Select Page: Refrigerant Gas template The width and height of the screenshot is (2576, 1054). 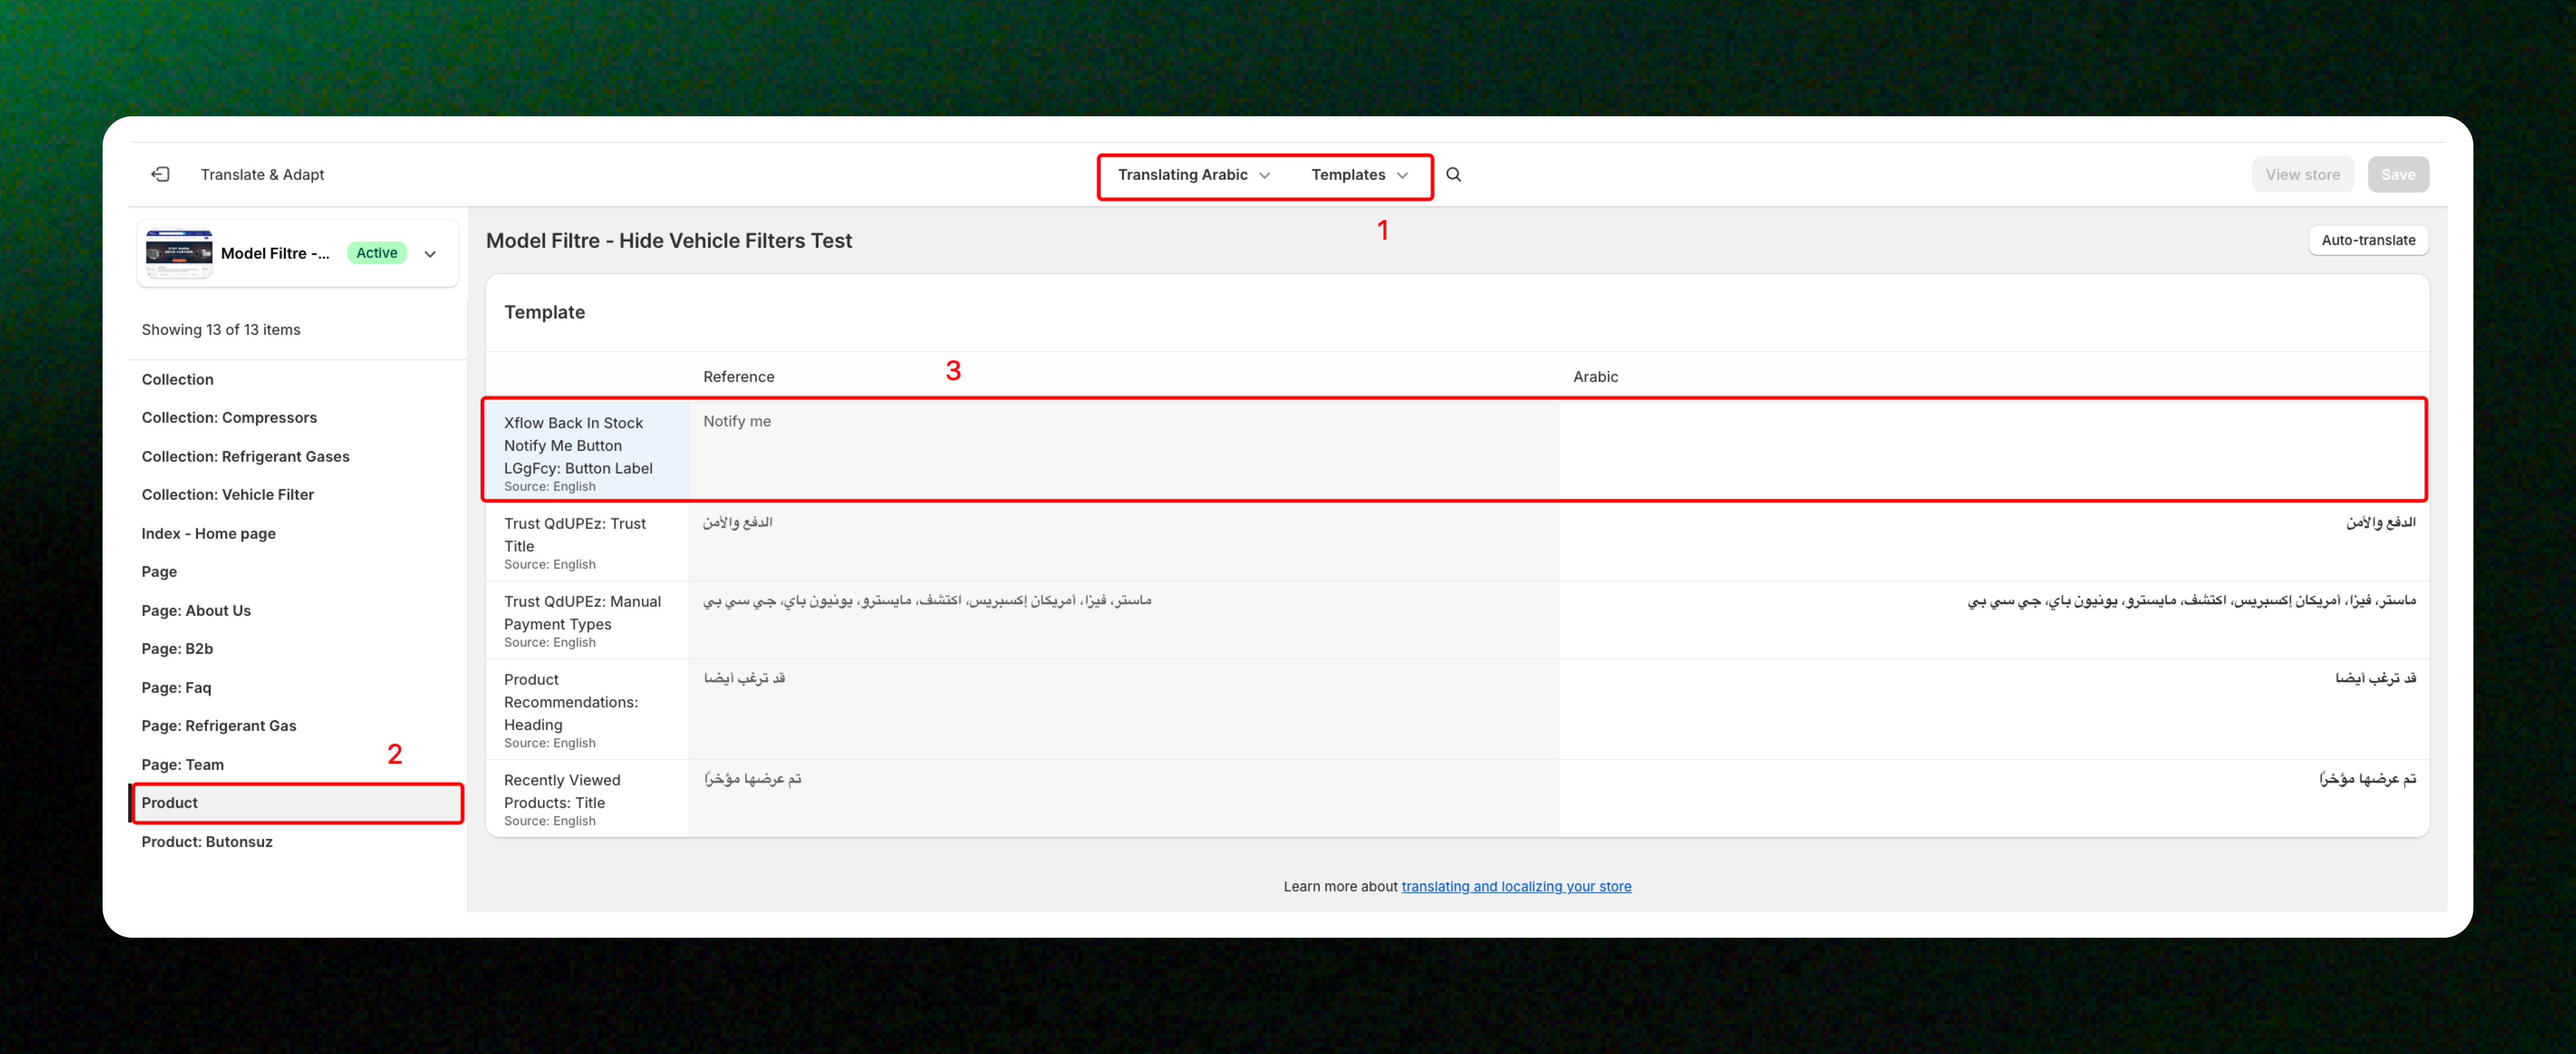pos(298,726)
